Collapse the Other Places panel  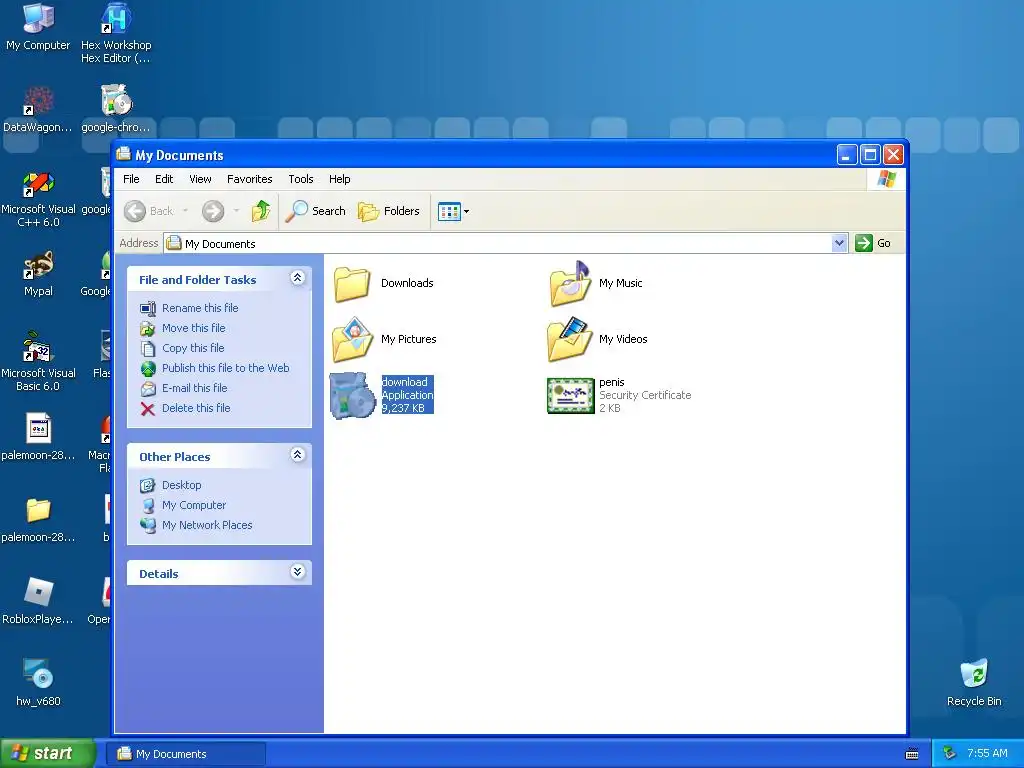[x=297, y=455]
